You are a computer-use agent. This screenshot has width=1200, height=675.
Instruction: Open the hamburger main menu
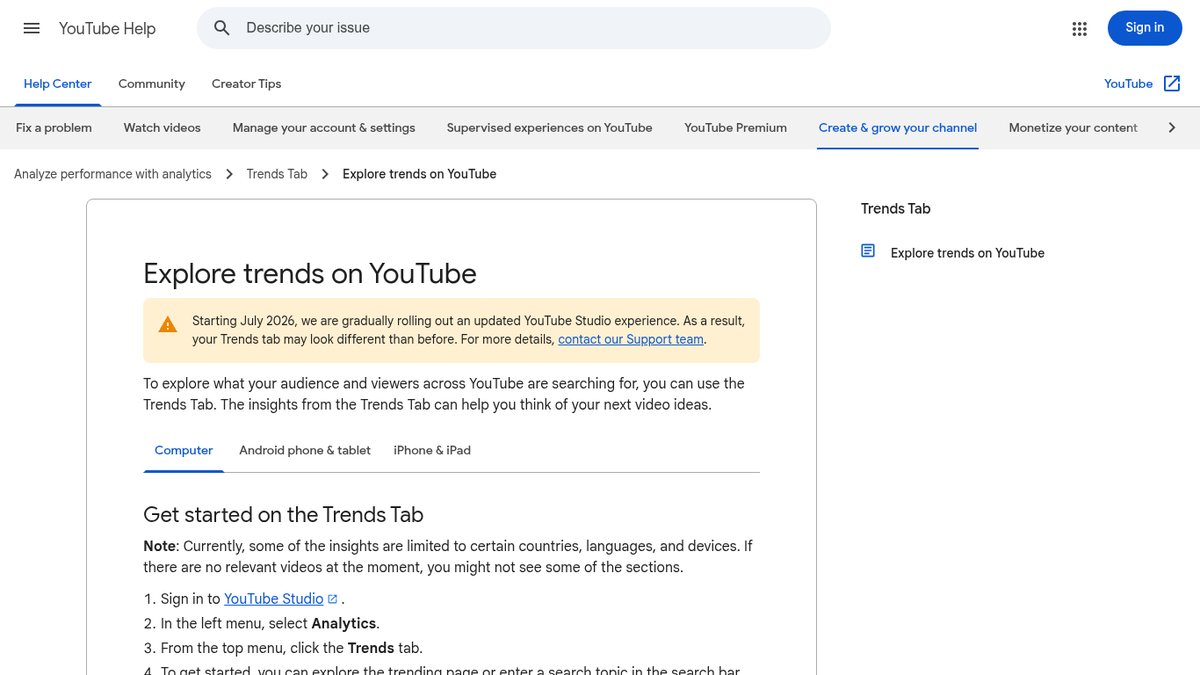coord(32,28)
